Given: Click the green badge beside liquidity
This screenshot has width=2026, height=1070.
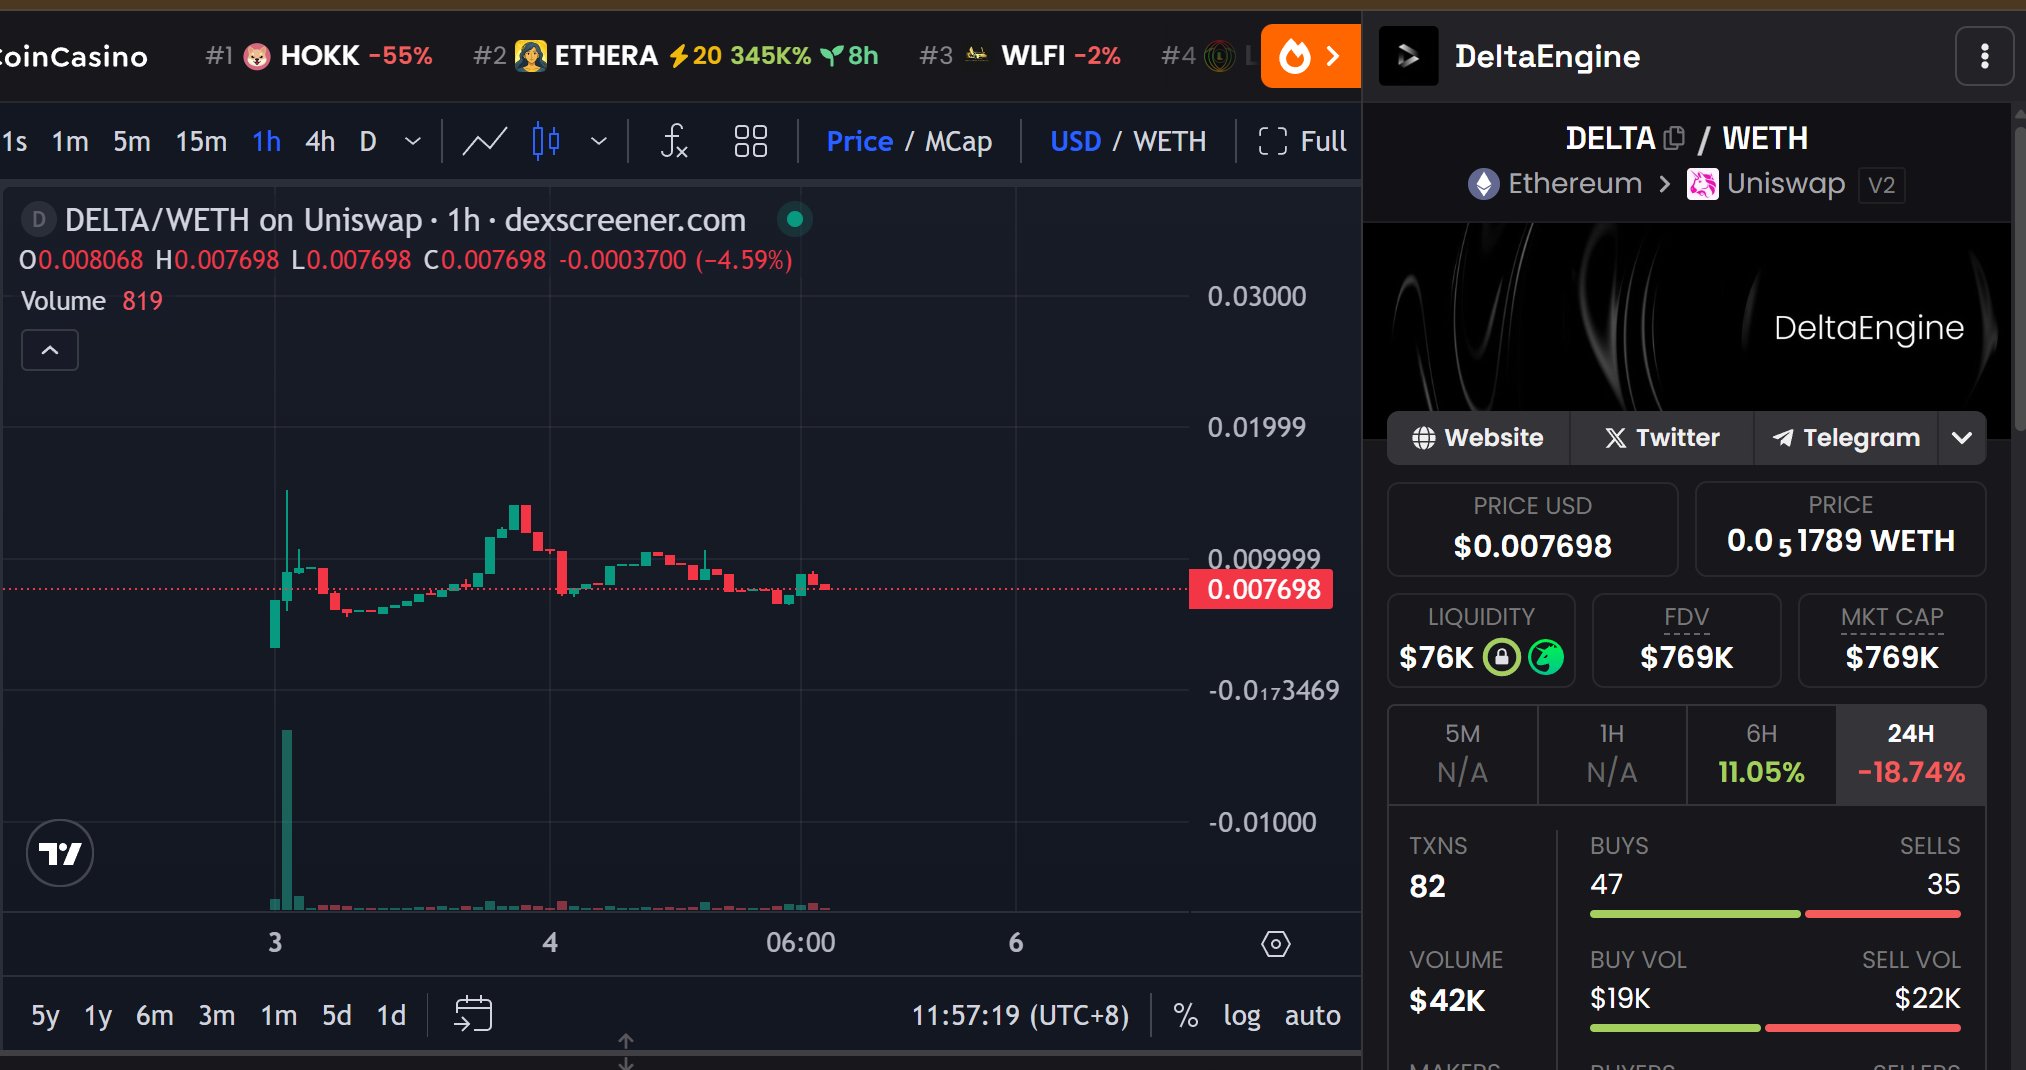Looking at the screenshot, I should pos(1546,657).
